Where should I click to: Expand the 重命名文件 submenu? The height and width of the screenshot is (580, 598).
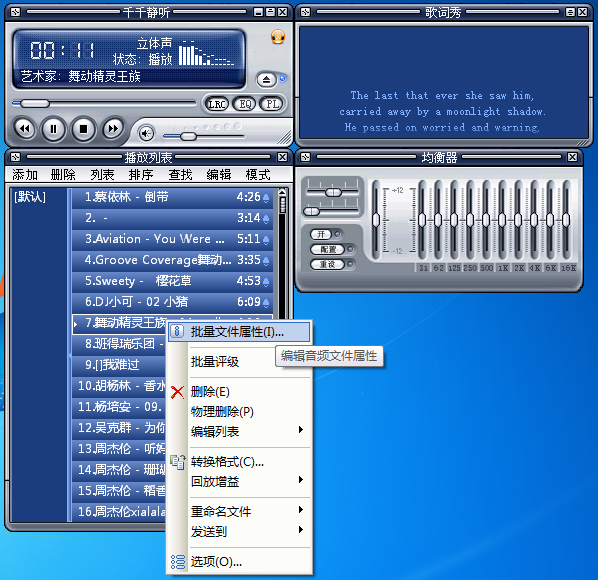point(239,511)
